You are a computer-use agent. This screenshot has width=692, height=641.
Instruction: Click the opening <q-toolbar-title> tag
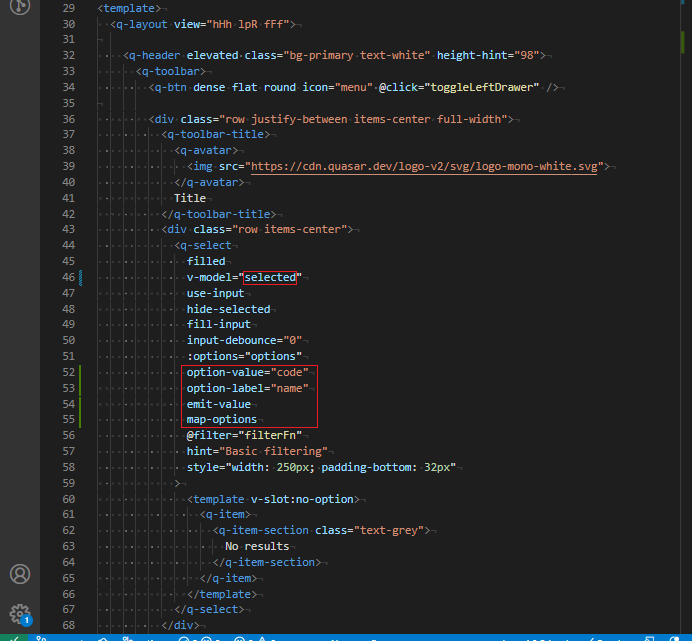[x=215, y=134]
